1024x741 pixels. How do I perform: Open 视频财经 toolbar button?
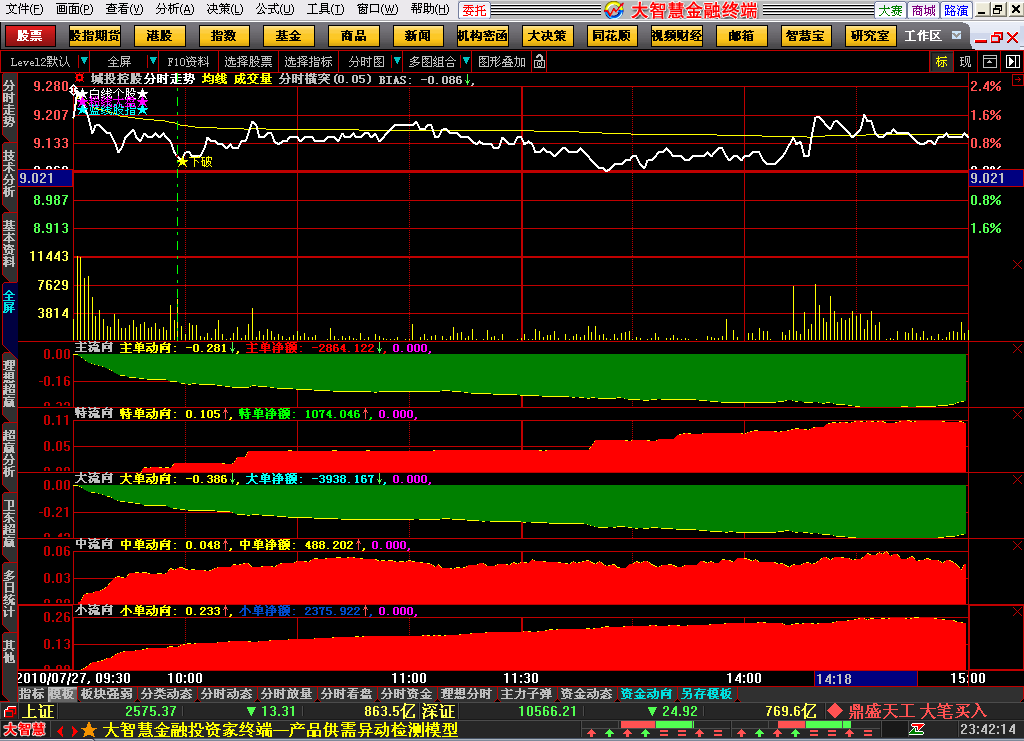pos(677,35)
